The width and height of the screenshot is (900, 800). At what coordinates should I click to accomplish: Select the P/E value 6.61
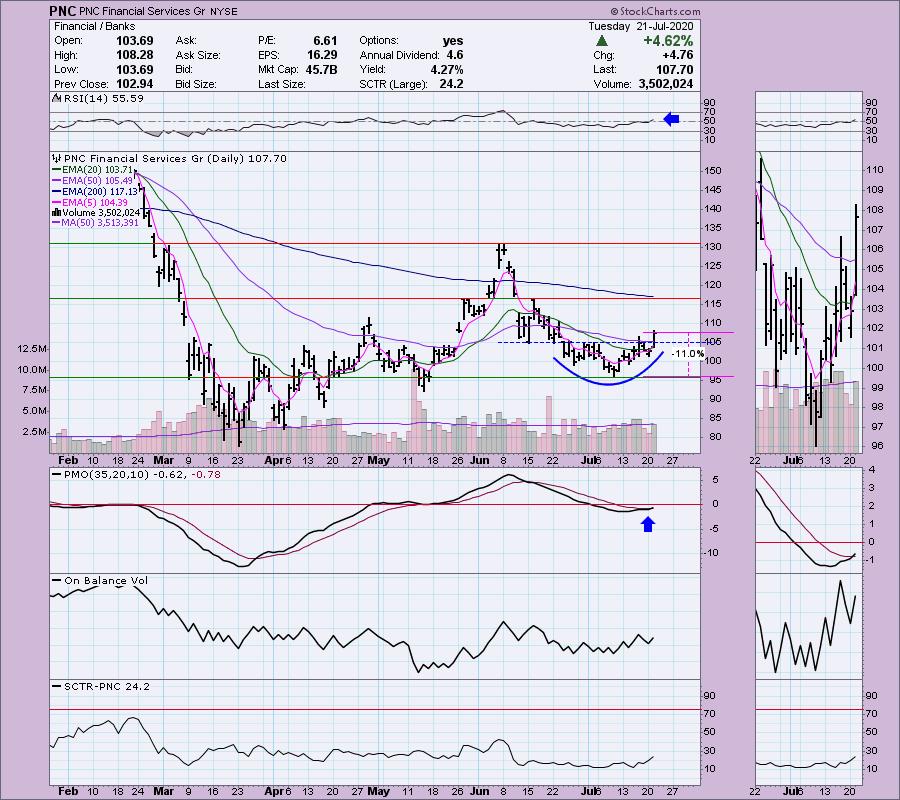(x=325, y=41)
